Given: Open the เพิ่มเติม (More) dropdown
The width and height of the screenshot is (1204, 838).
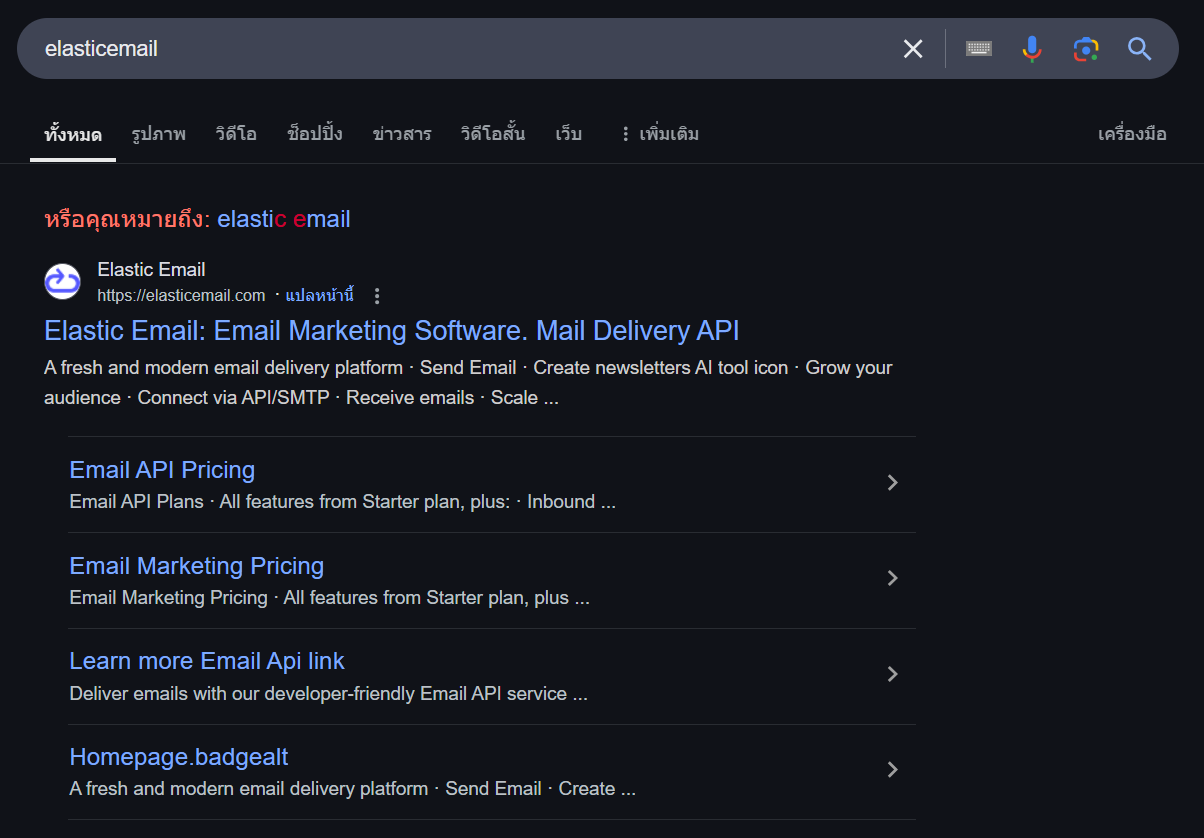Looking at the screenshot, I should point(659,134).
